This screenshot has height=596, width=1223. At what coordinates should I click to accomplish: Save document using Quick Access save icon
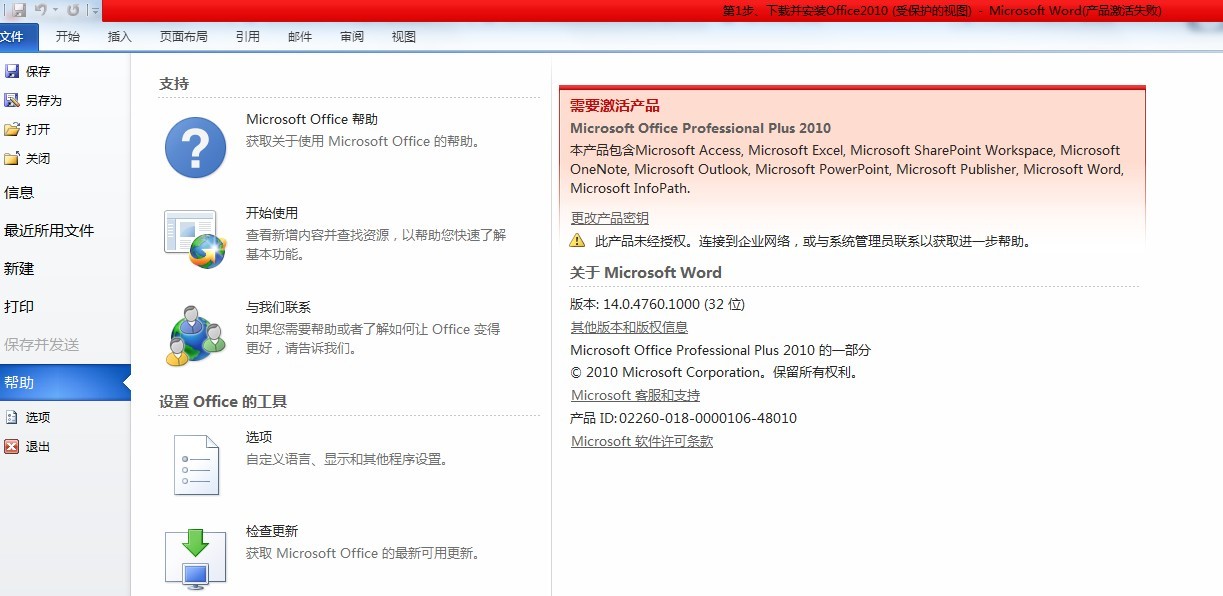(x=19, y=9)
